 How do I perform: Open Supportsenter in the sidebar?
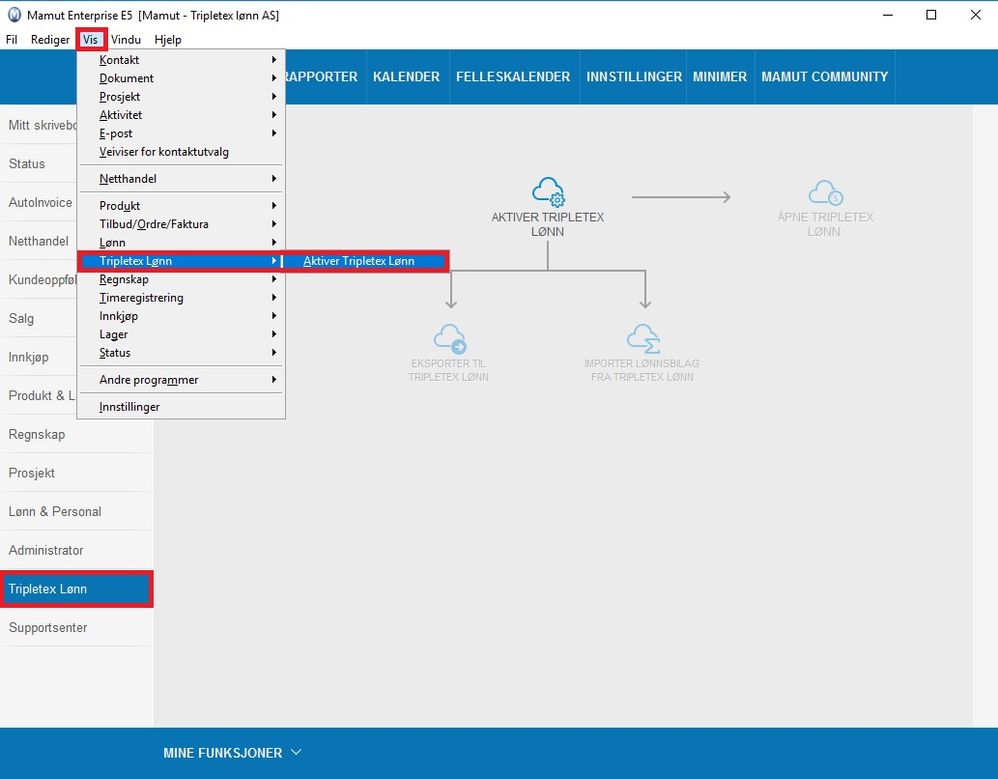tap(76, 628)
